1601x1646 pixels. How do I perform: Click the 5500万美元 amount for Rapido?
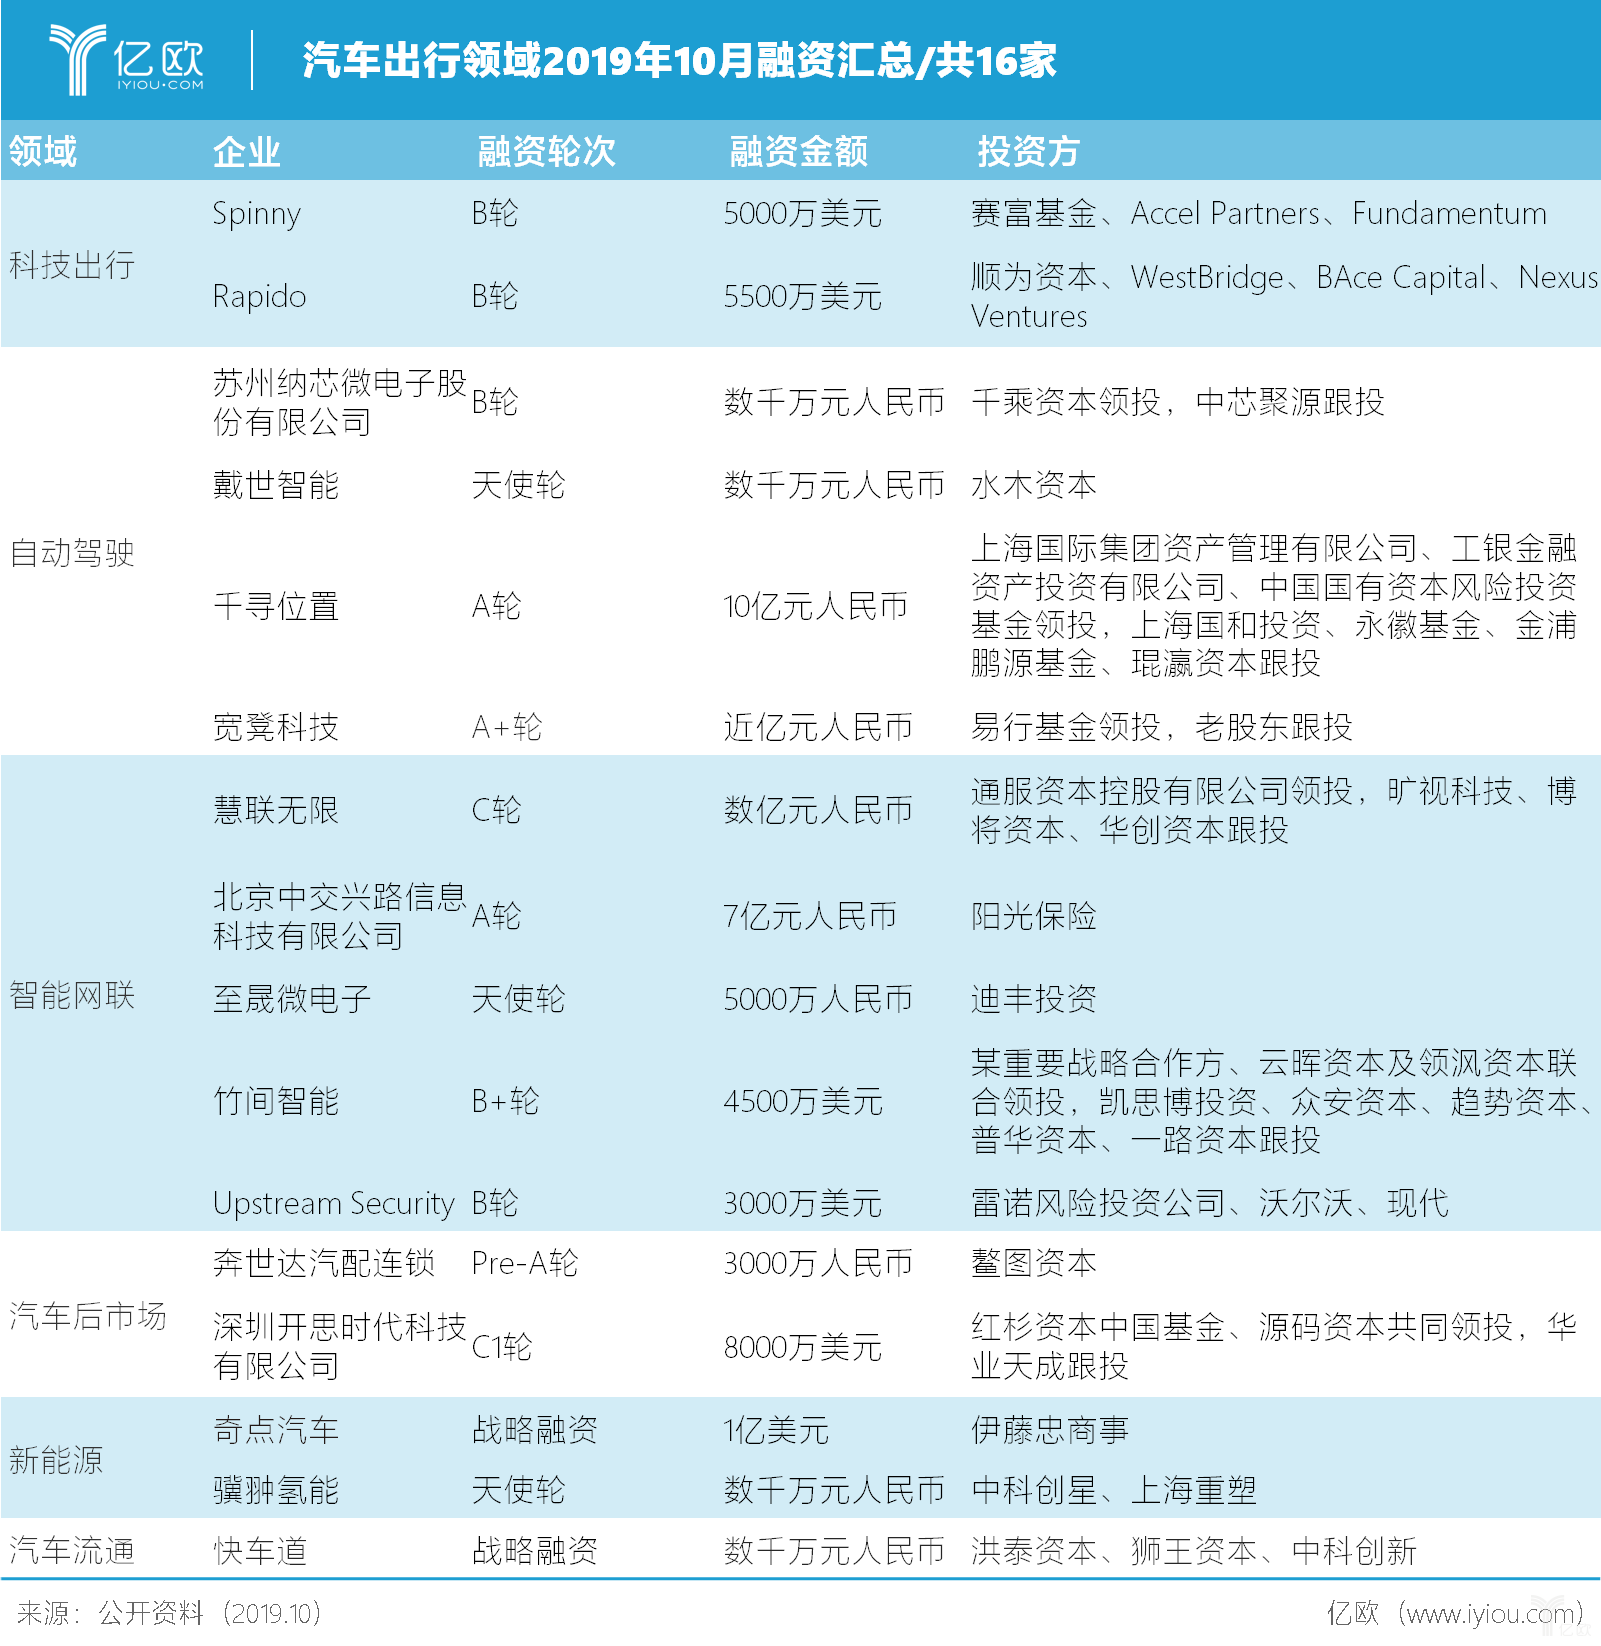pos(802,296)
